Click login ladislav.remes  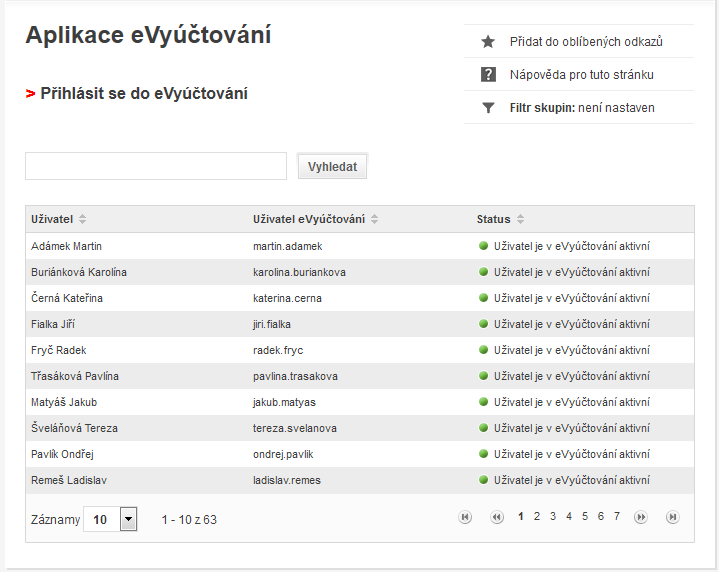coord(287,480)
